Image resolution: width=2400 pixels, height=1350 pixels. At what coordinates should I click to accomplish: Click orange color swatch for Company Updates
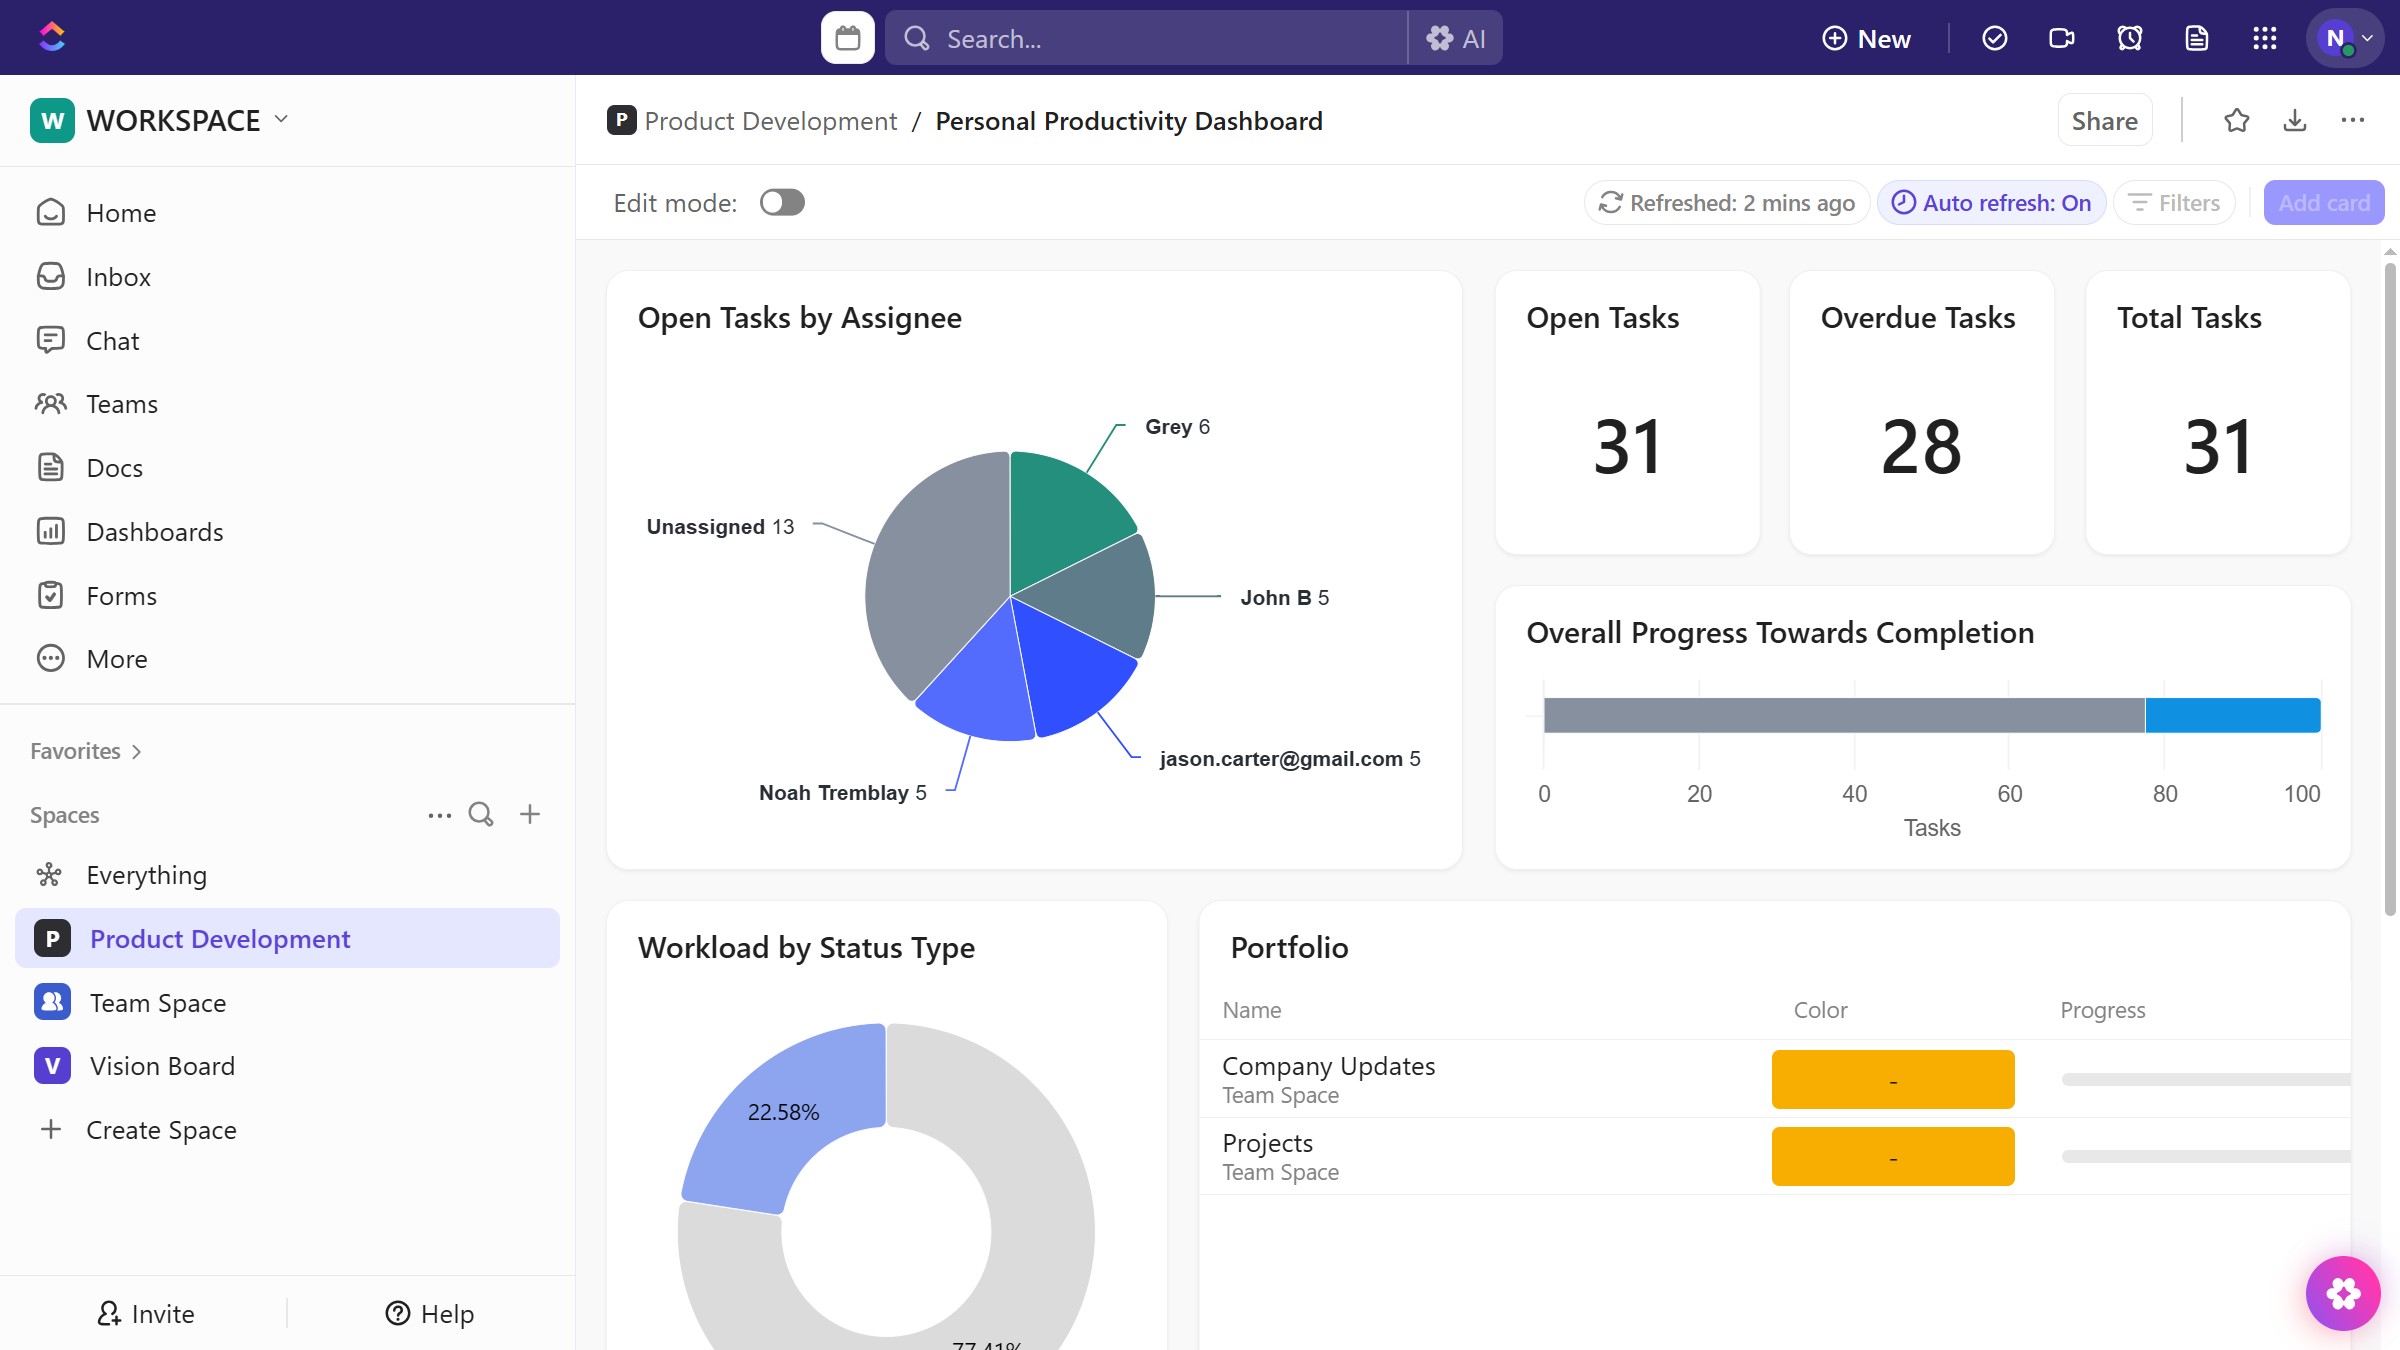1892,1079
